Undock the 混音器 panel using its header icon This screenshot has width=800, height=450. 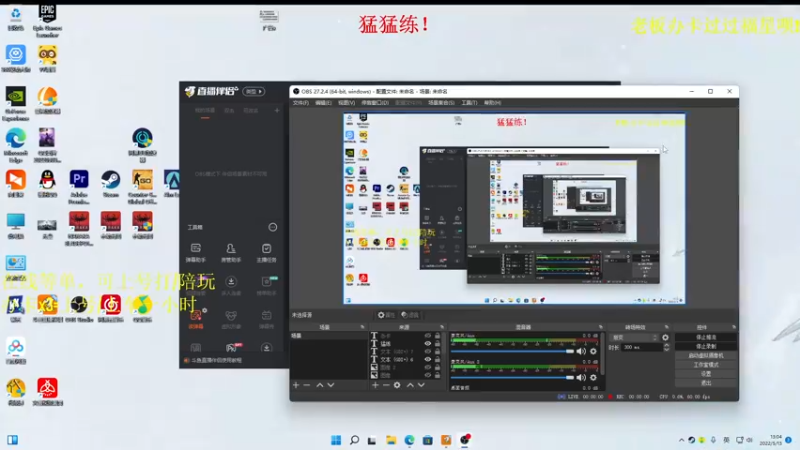pyautogui.click(x=601, y=327)
